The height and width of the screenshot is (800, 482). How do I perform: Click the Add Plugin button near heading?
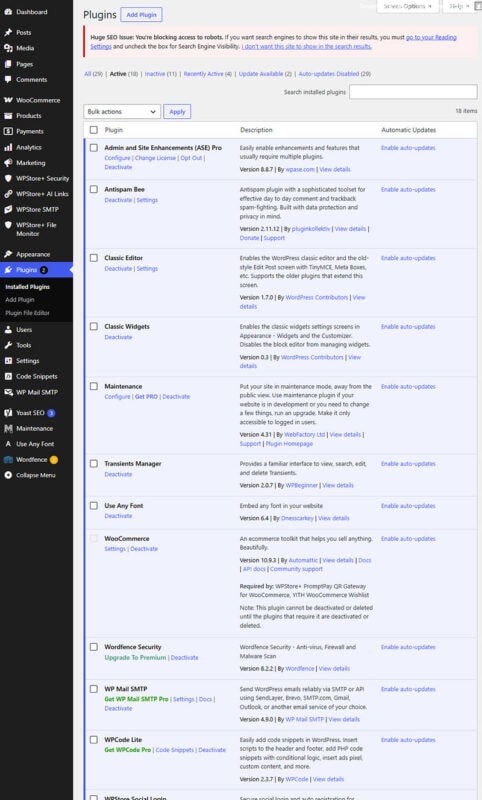click(141, 15)
